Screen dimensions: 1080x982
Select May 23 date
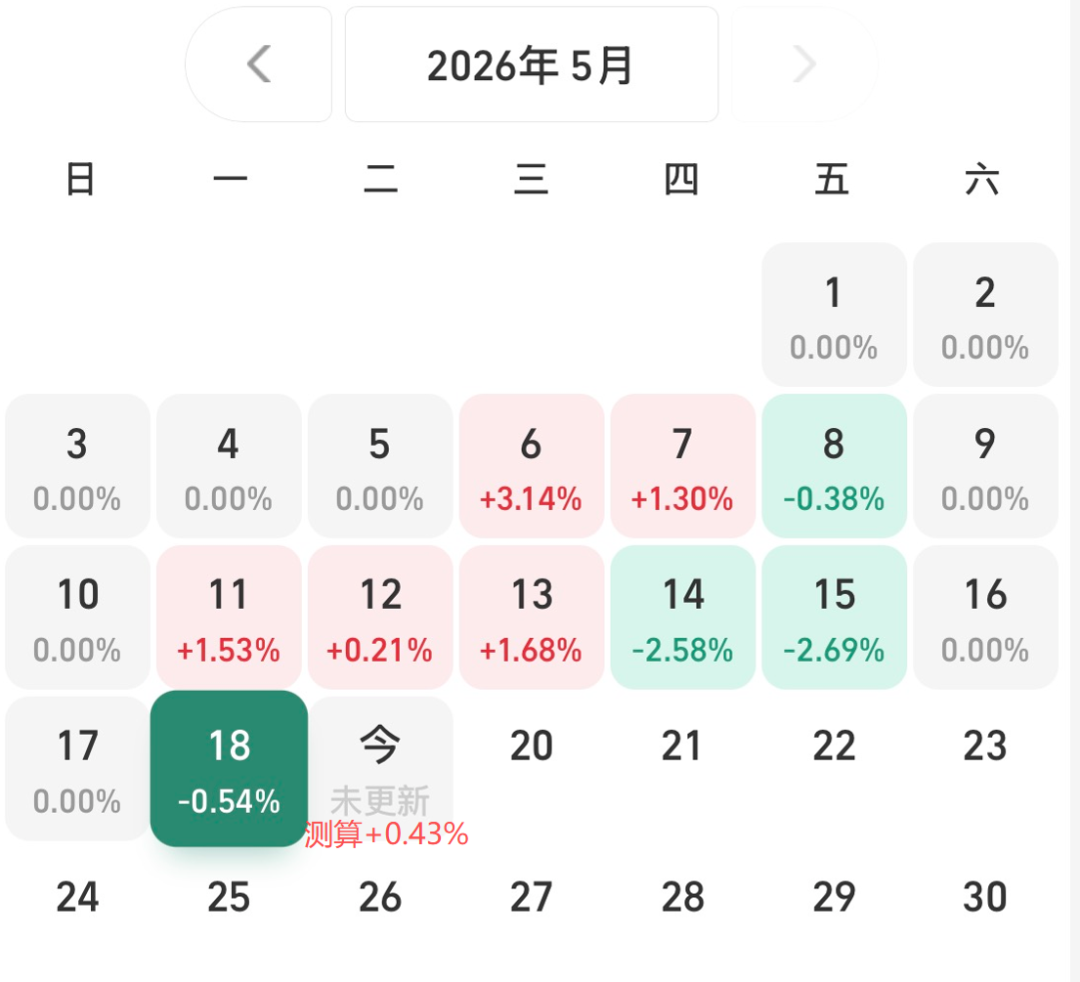tap(986, 746)
